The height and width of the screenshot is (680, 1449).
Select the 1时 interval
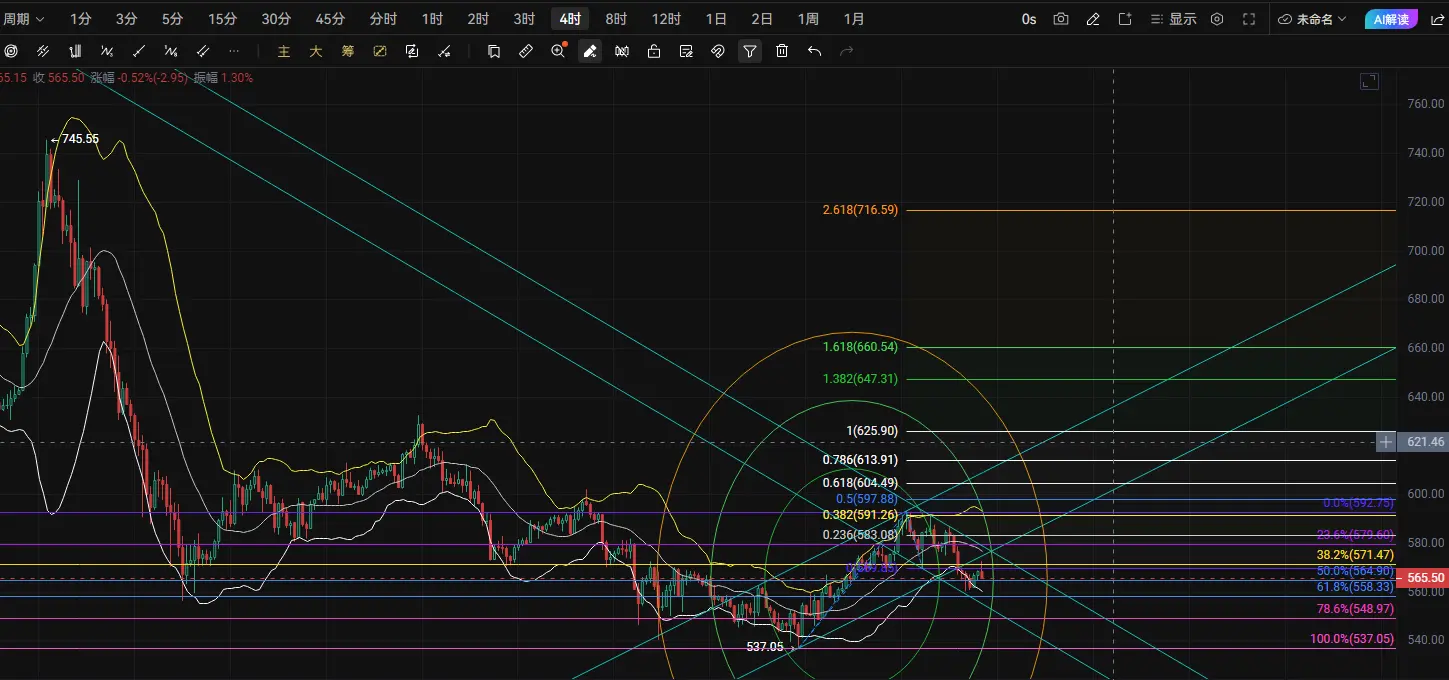coord(432,19)
